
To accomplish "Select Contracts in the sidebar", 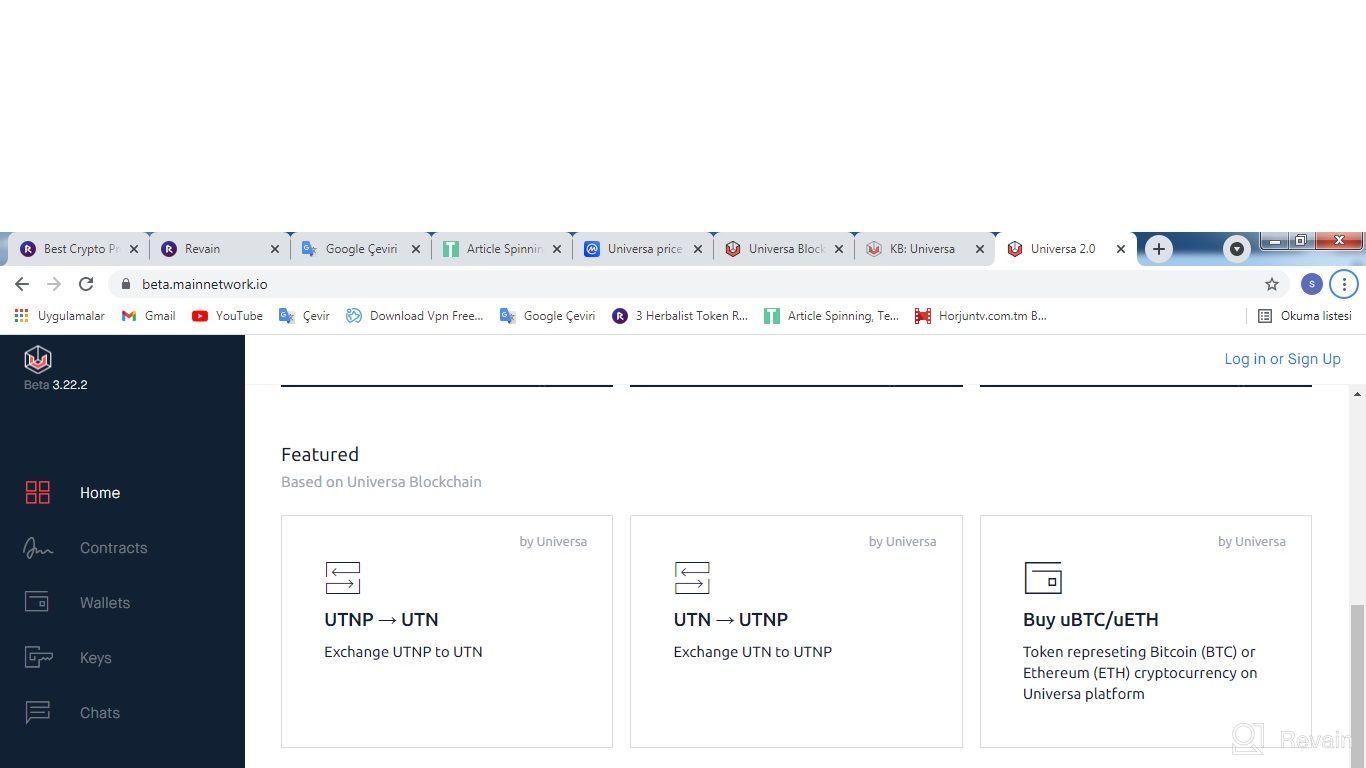I will 114,548.
